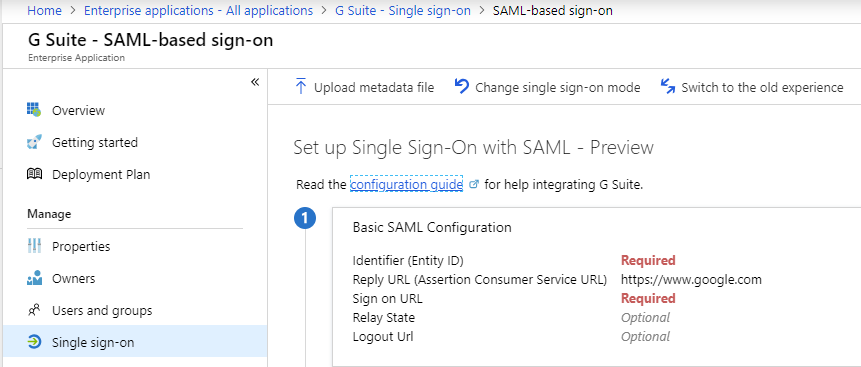
Task: Click the Deployment Plan book icon
Action: click(34, 174)
